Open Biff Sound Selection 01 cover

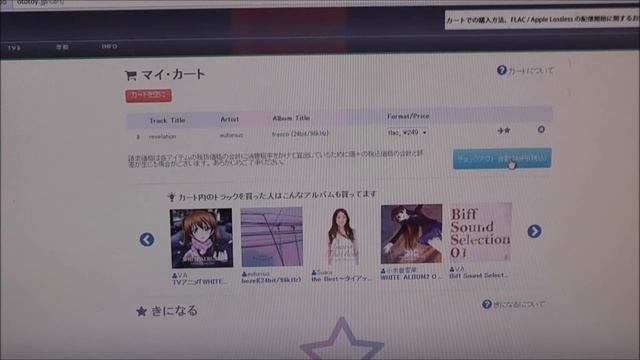(x=480, y=232)
